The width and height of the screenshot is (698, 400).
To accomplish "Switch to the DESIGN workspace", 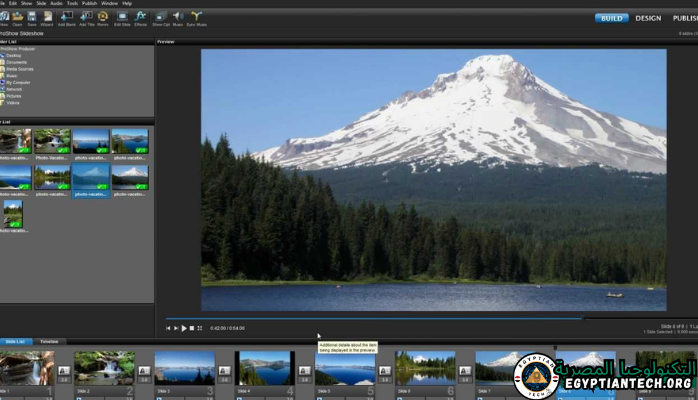I will 648,18.
